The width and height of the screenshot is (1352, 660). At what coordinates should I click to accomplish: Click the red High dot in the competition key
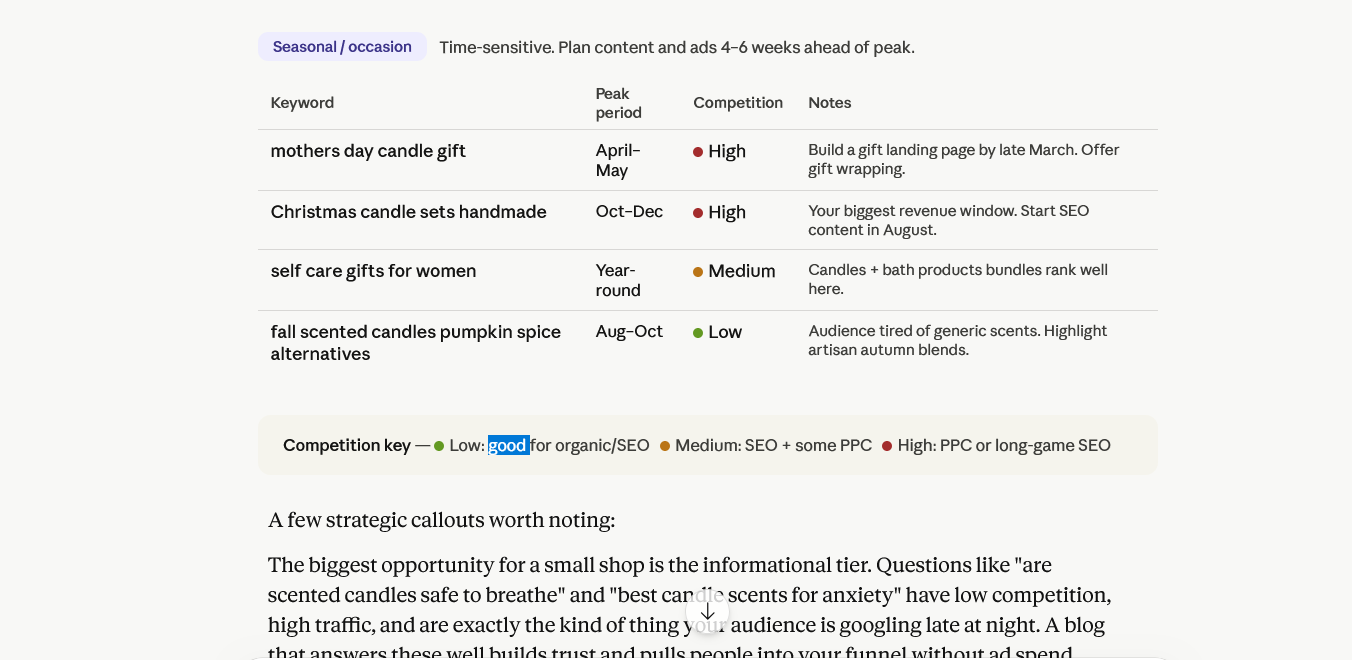pos(887,446)
